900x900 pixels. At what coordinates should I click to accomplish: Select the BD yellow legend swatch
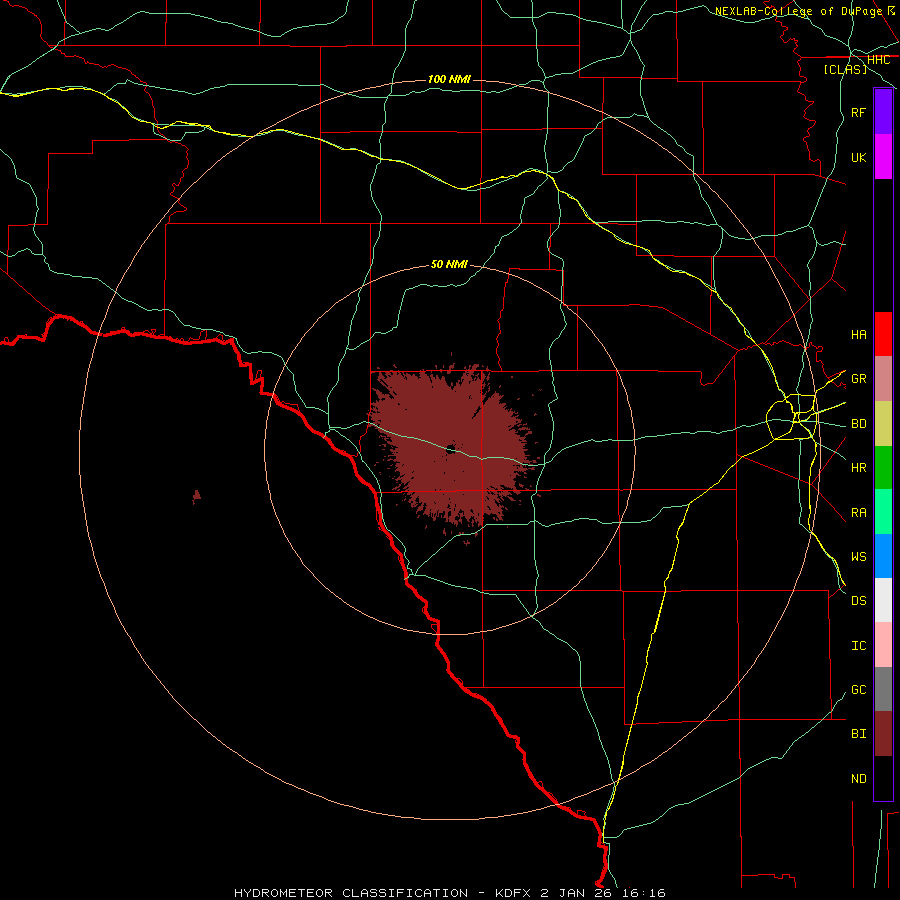883,424
